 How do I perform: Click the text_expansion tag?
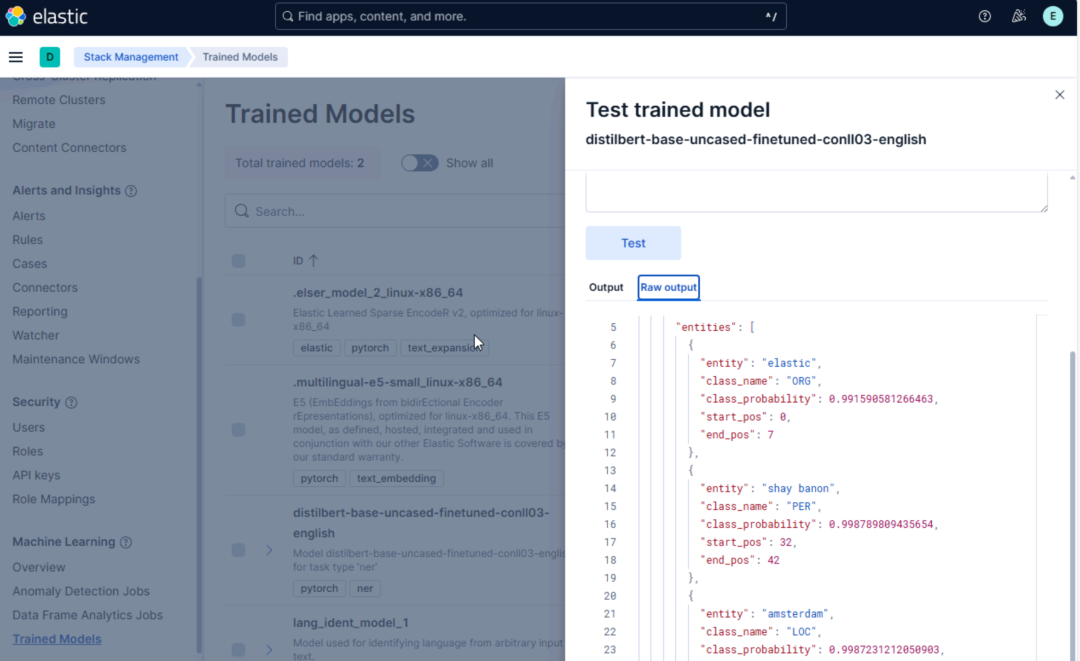(444, 348)
